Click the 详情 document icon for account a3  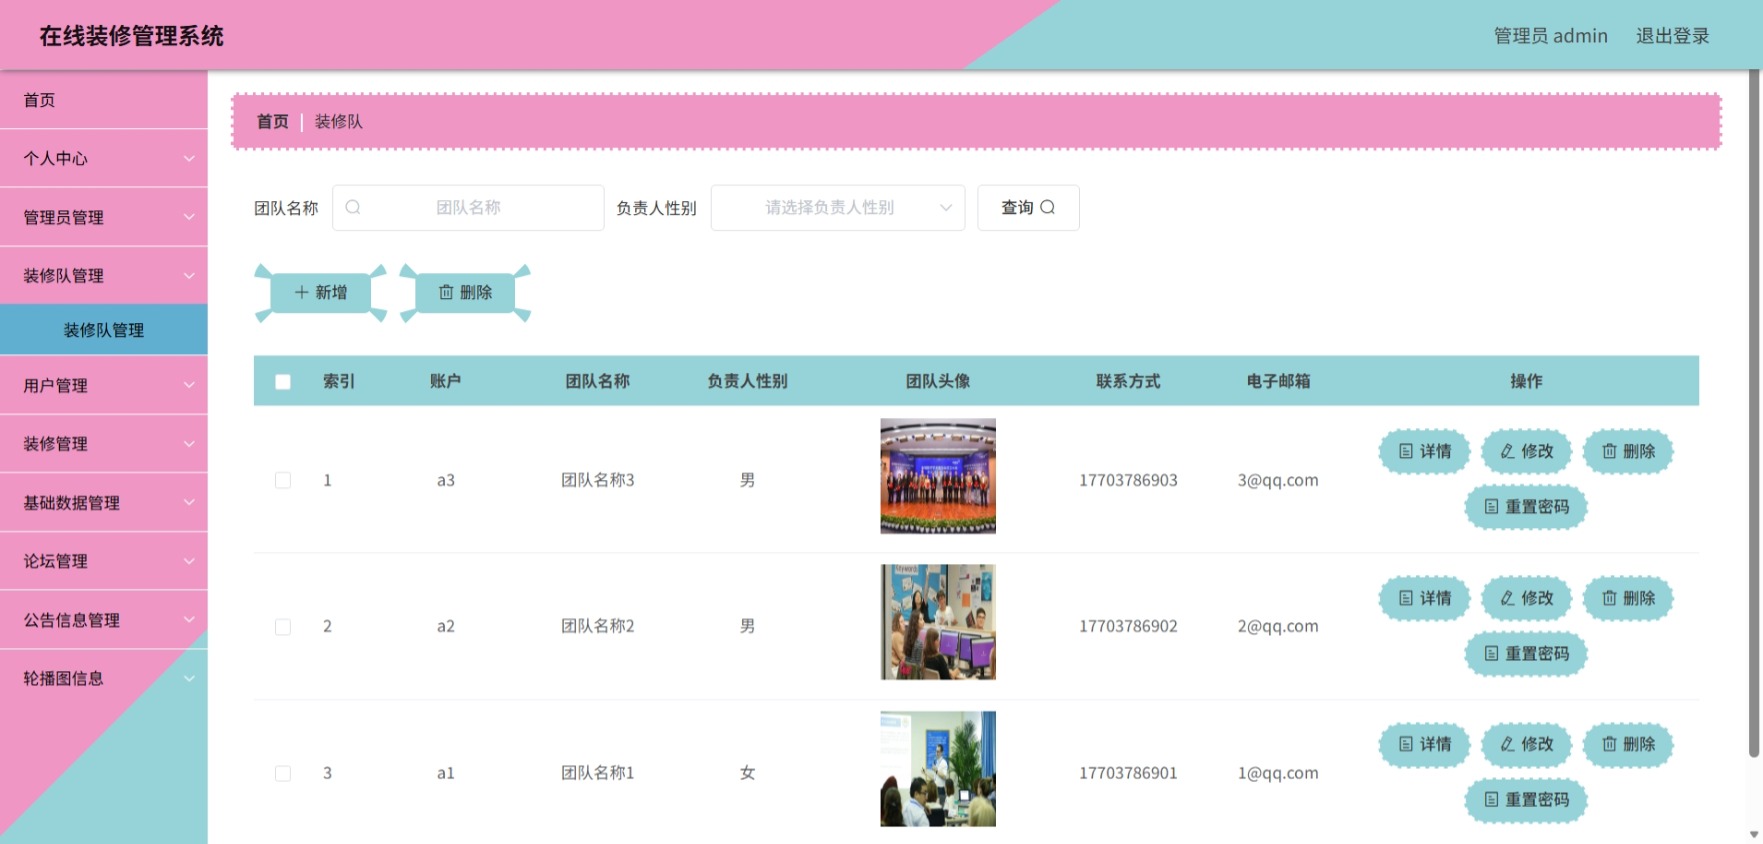1406,451
